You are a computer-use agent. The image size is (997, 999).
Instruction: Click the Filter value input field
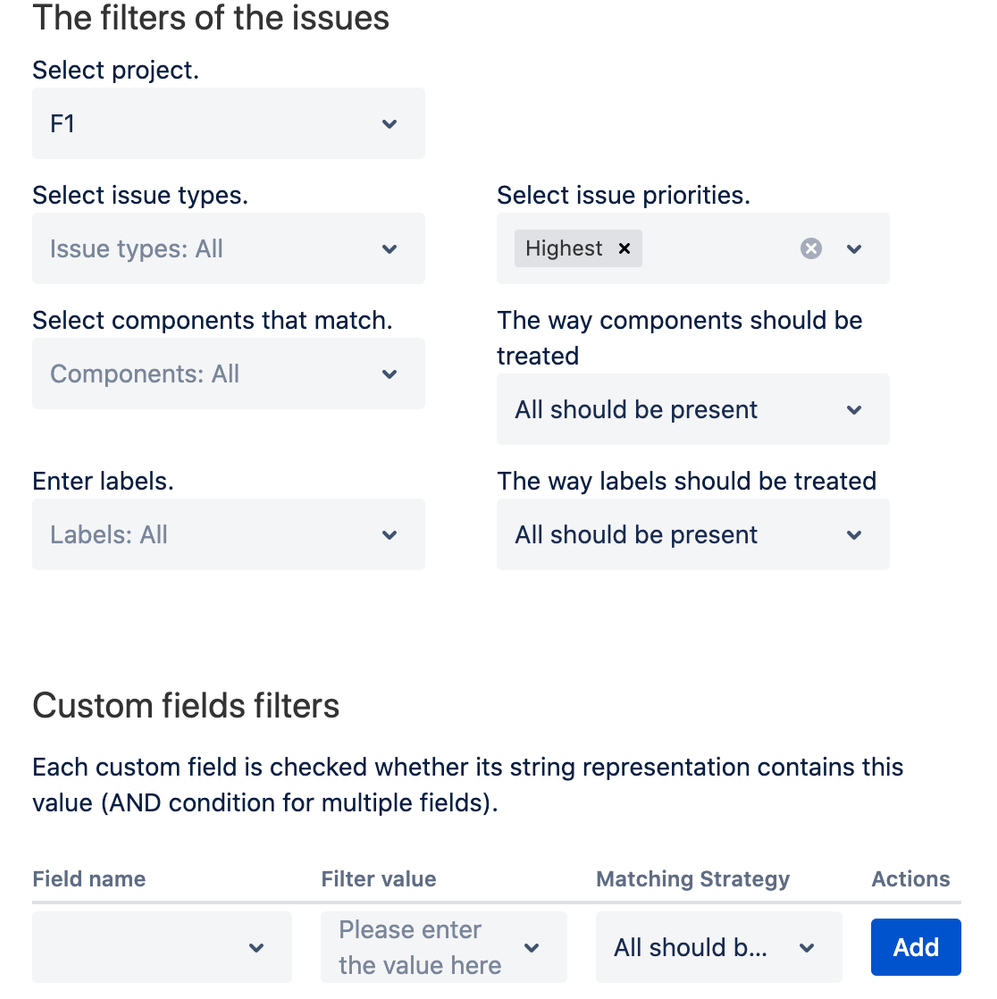click(x=420, y=947)
